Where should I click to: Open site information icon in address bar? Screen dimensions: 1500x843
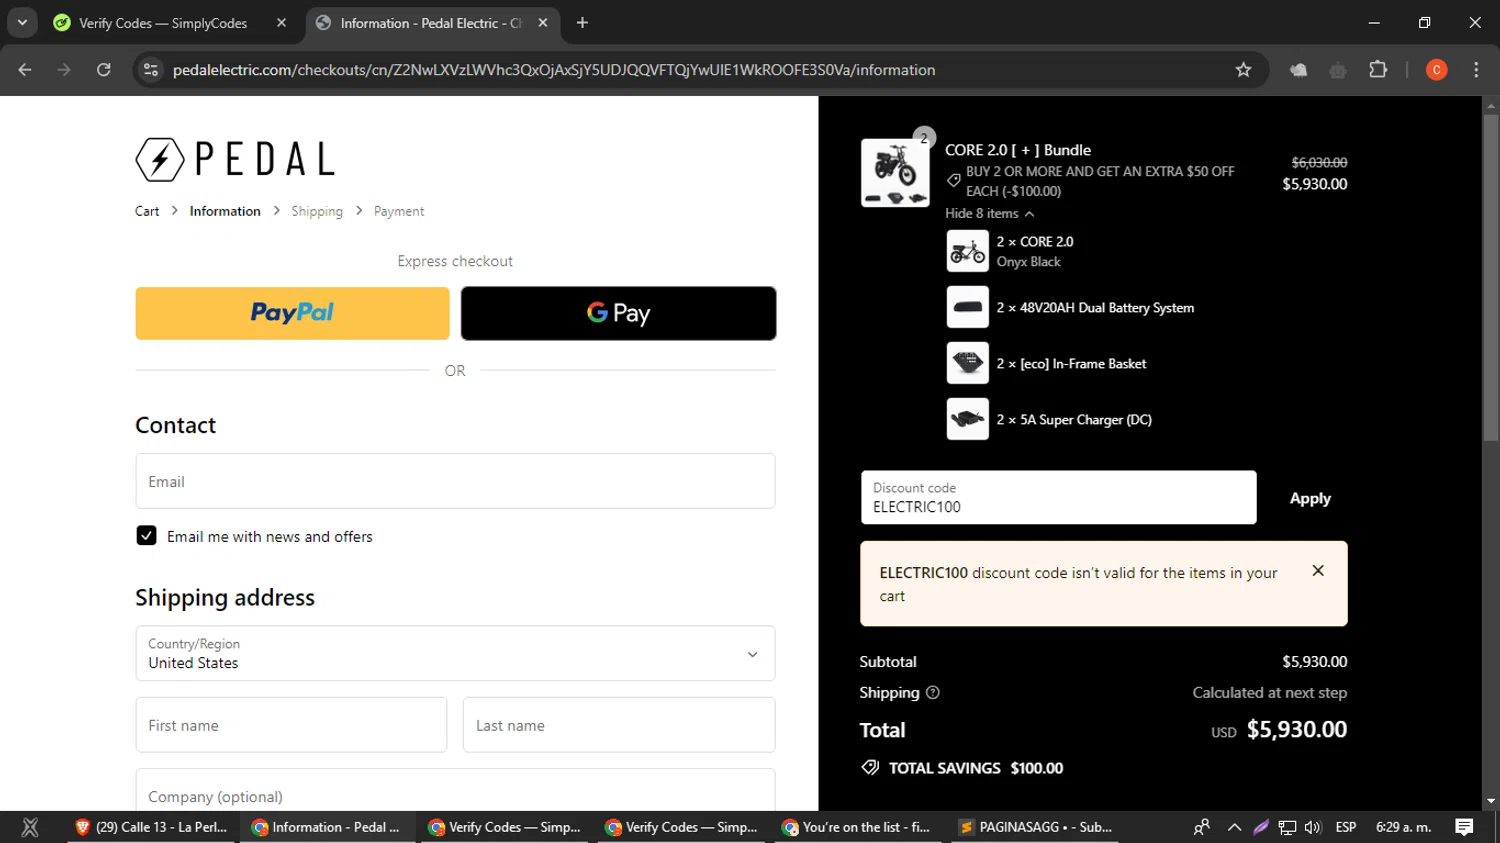tap(151, 70)
